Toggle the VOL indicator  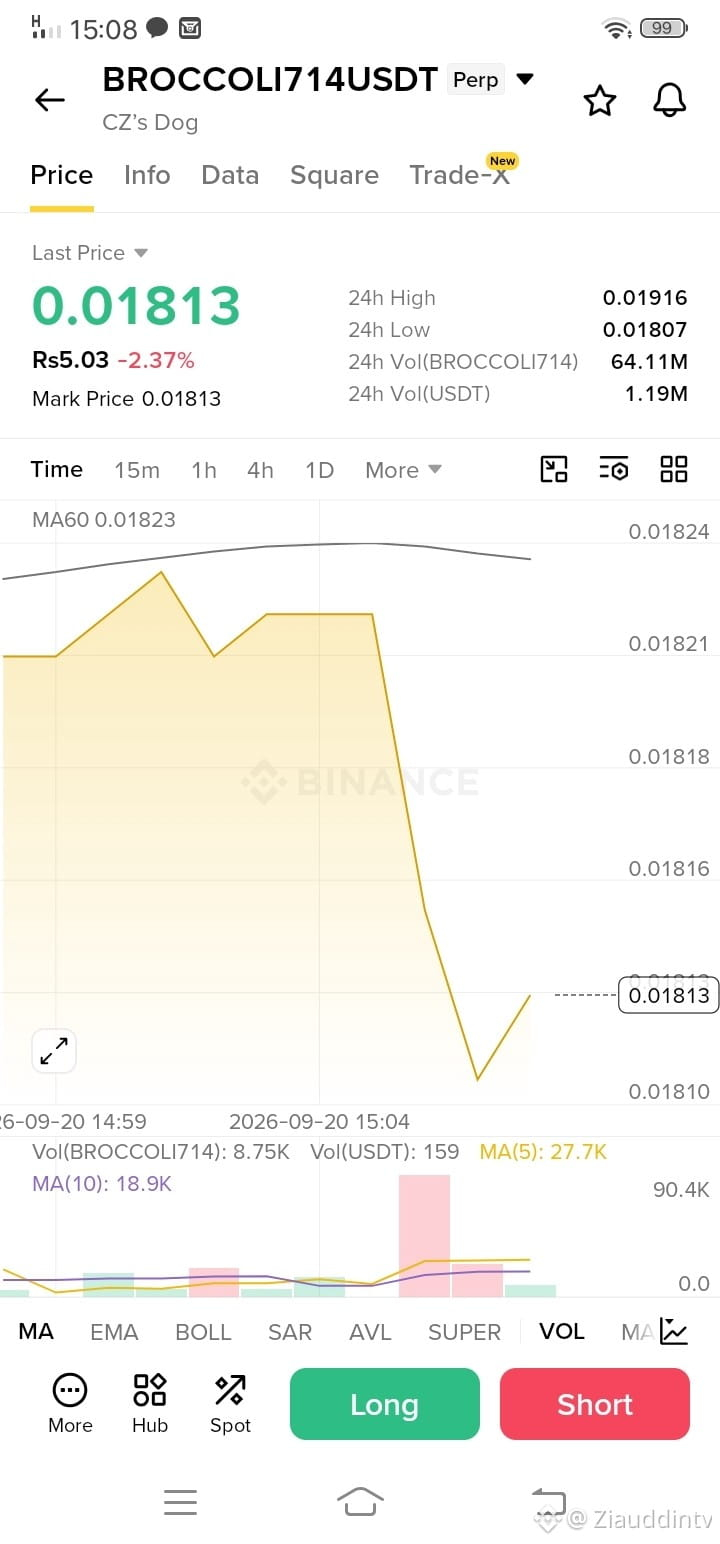[x=562, y=1332]
